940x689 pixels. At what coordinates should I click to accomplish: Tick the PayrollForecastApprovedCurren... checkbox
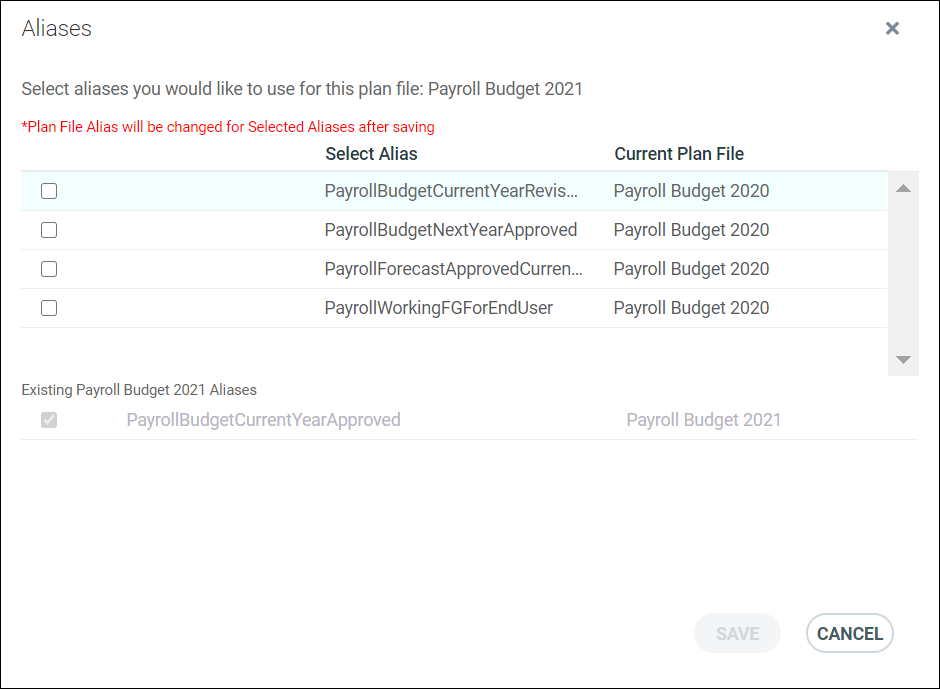[x=49, y=269]
